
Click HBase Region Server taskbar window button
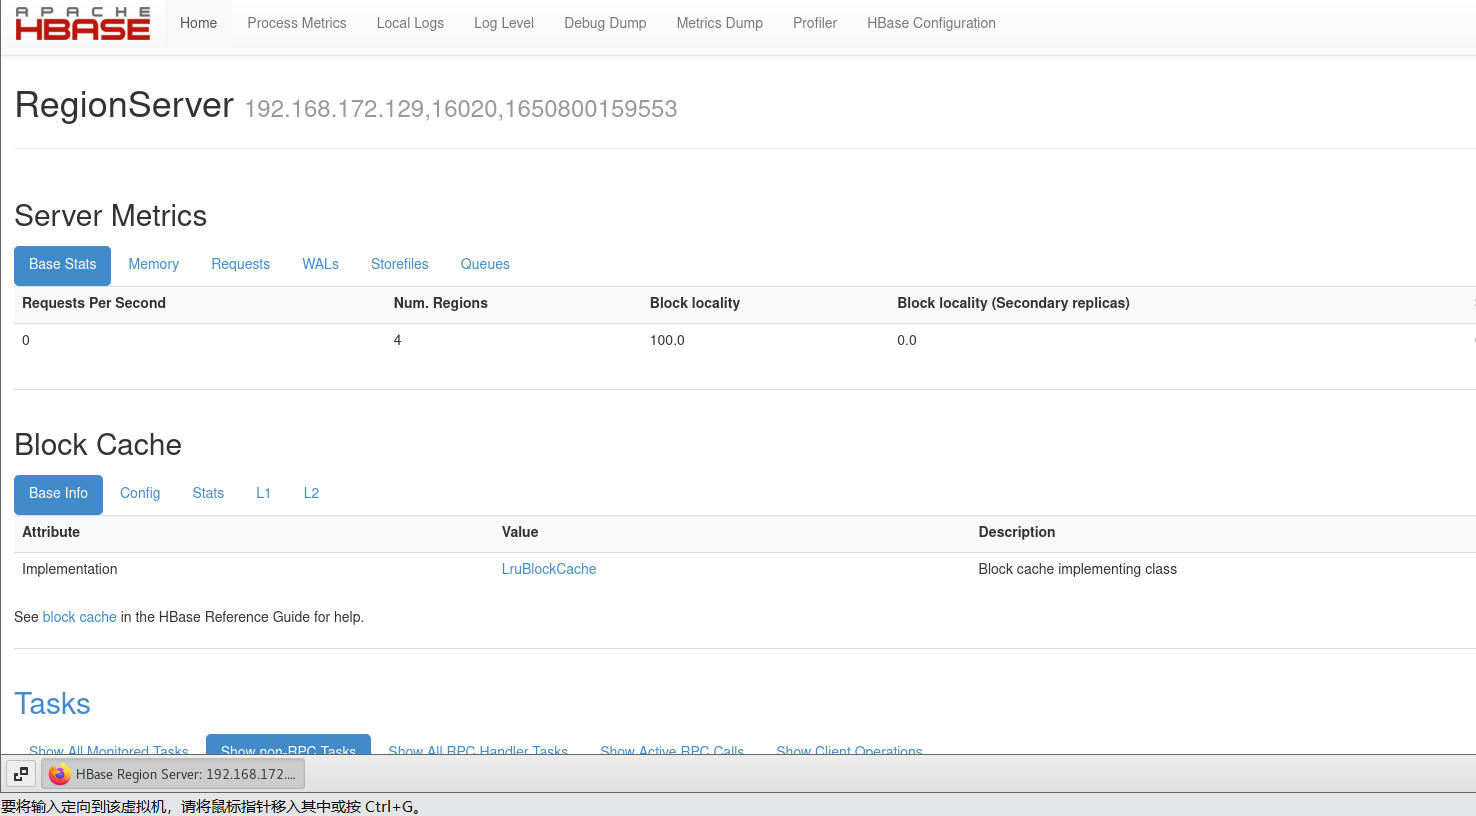click(x=173, y=774)
